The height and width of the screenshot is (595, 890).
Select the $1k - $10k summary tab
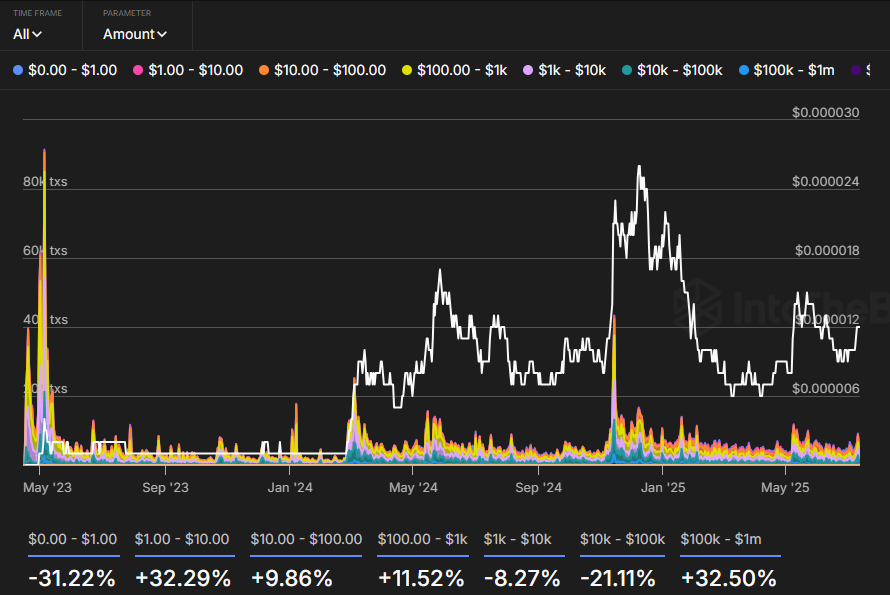(x=518, y=539)
